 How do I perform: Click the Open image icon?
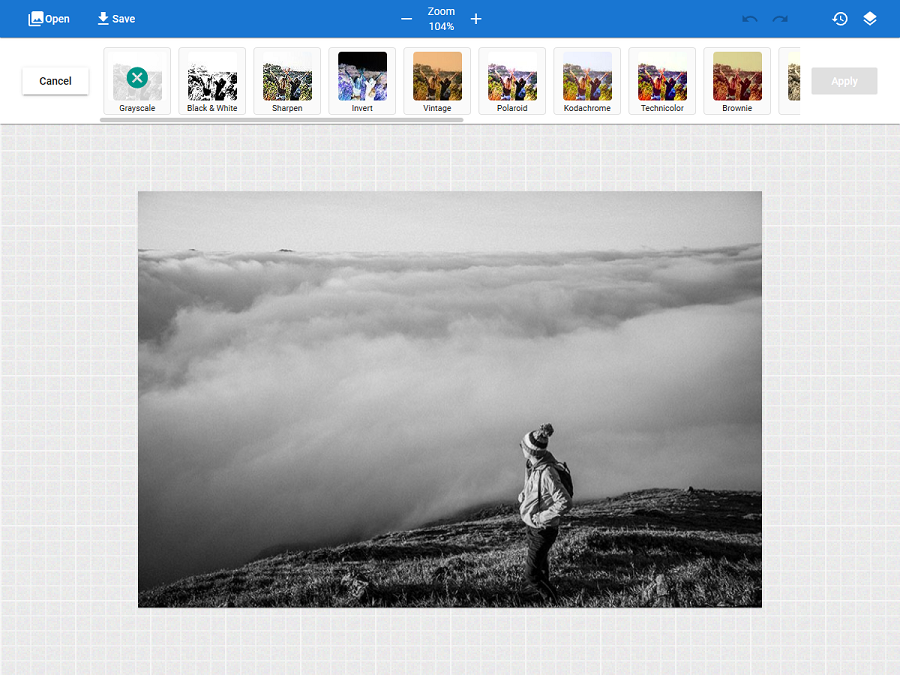point(34,18)
